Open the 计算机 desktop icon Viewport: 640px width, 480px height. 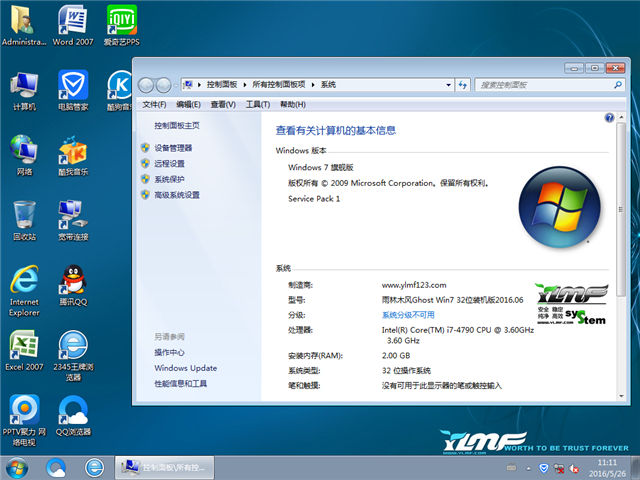pyautogui.click(x=24, y=91)
